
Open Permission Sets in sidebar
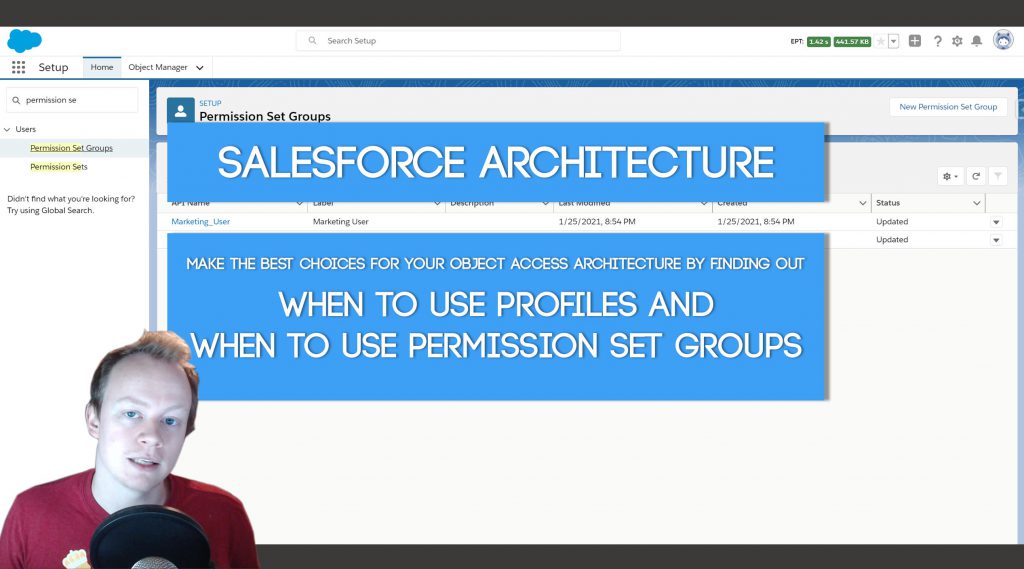point(59,167)
